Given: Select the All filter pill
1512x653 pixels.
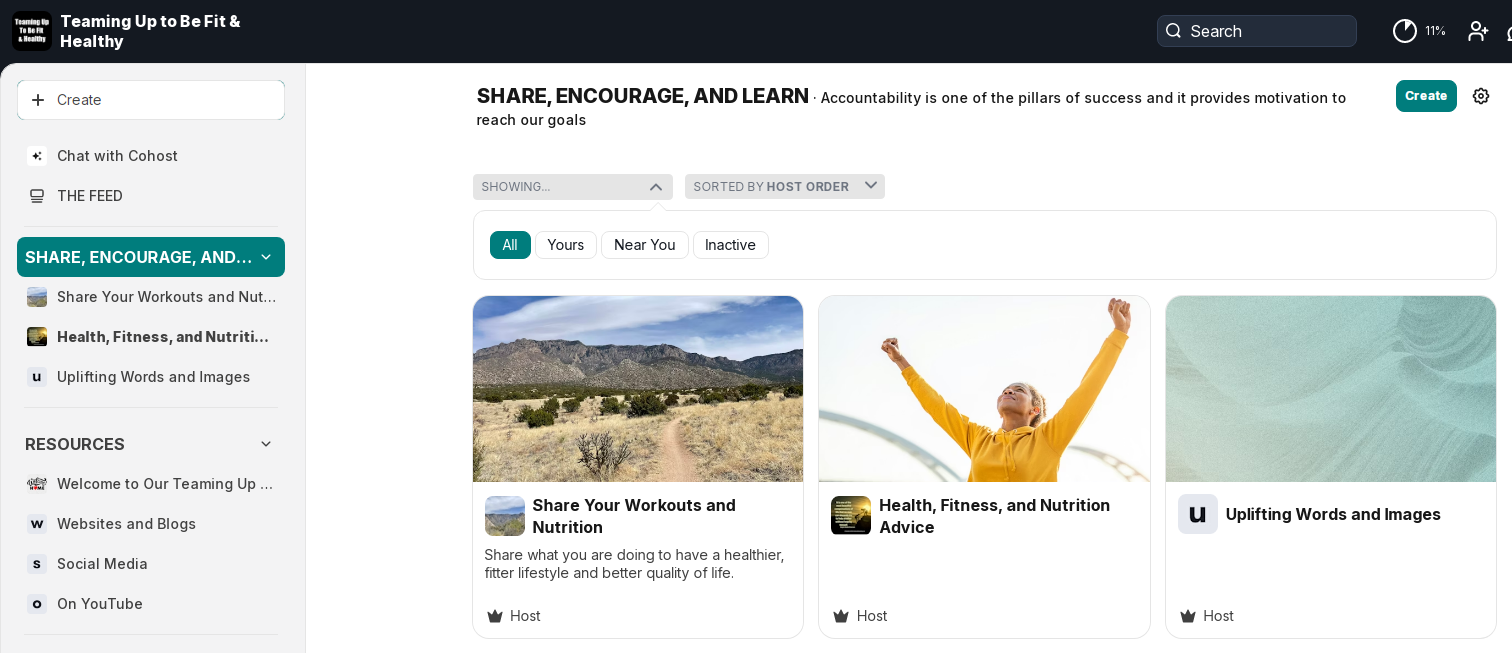Looking at the screenshot, I should click(x=510, y=245).
